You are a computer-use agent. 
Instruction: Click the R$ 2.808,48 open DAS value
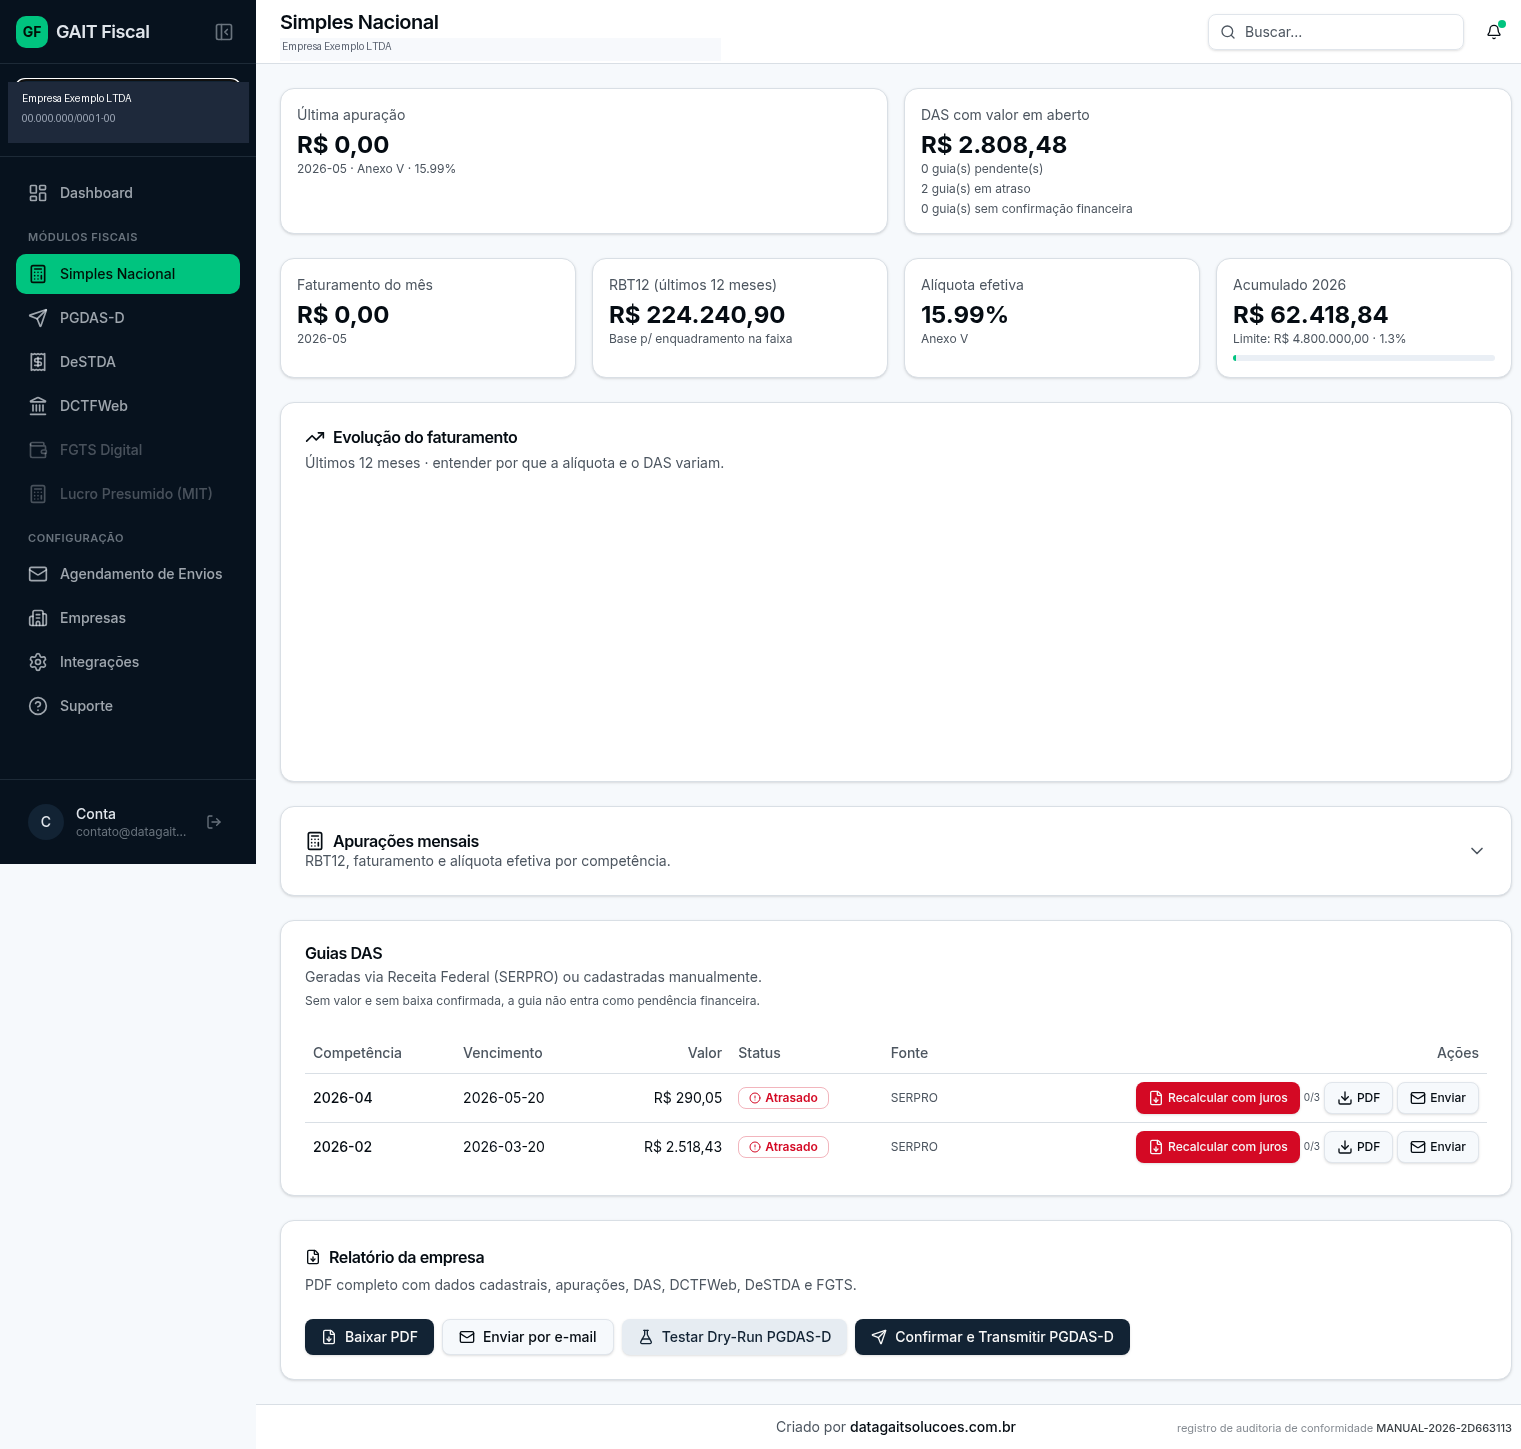(994, 145)
